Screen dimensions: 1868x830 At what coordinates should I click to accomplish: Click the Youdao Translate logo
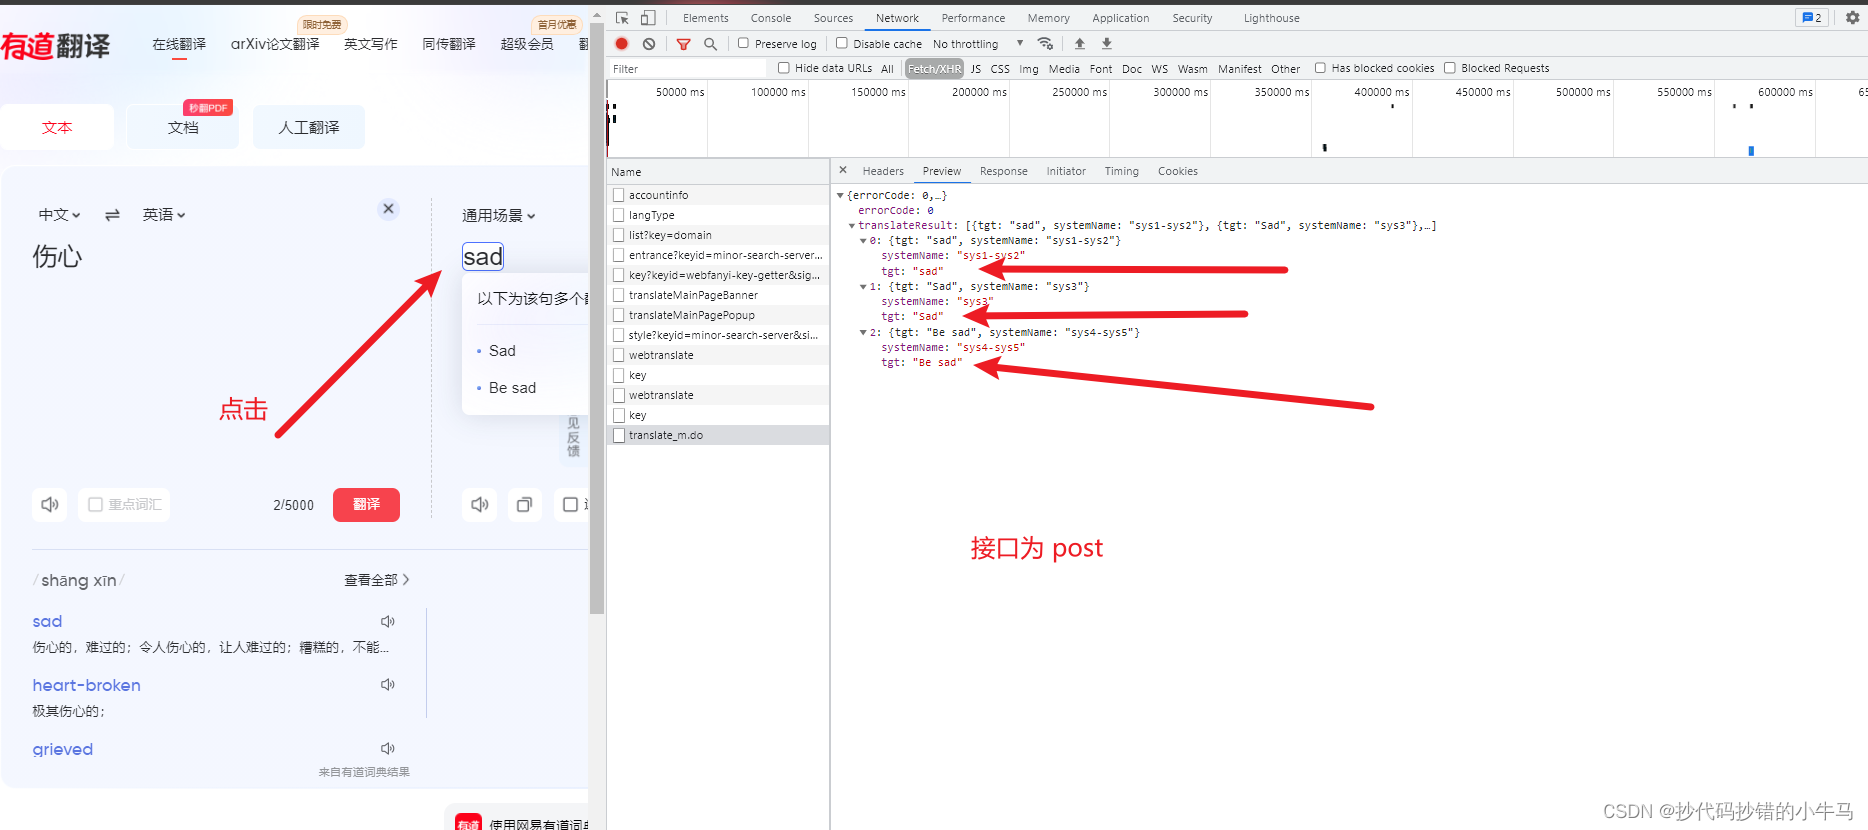pos(56,46)
